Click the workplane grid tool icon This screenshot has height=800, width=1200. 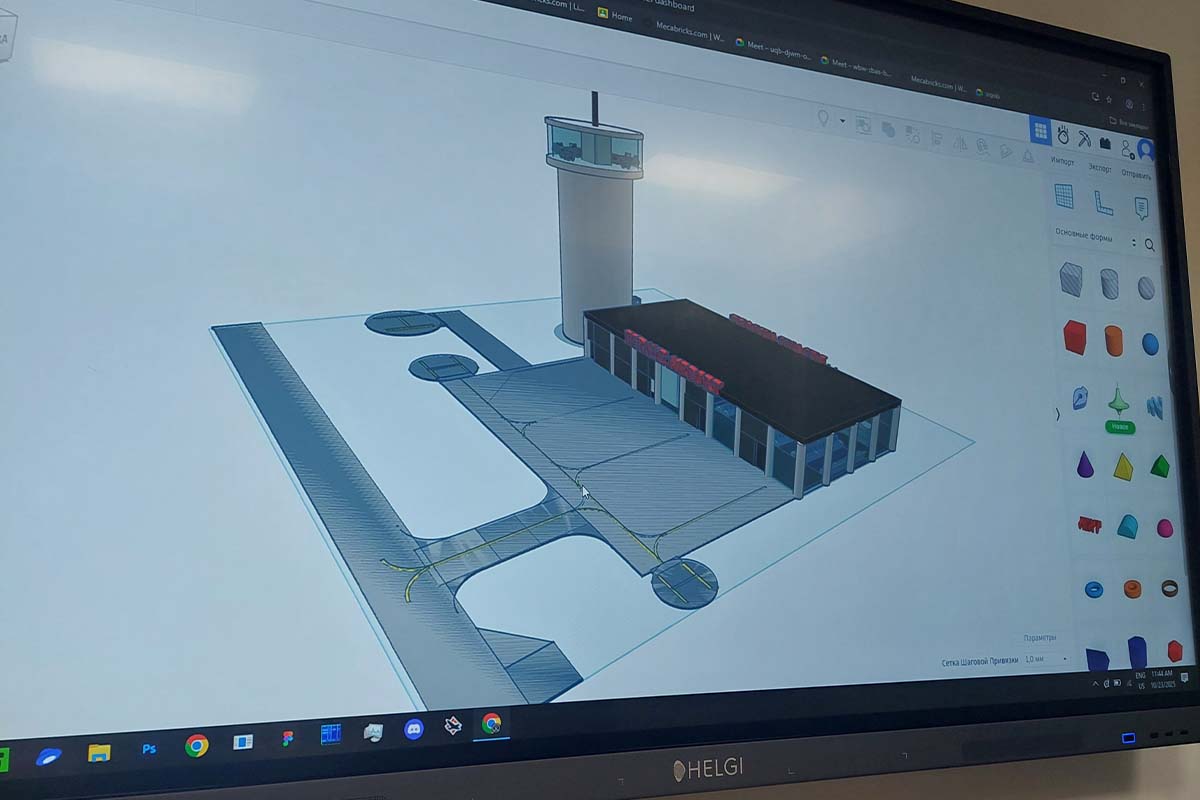[x=1064, y=196]
